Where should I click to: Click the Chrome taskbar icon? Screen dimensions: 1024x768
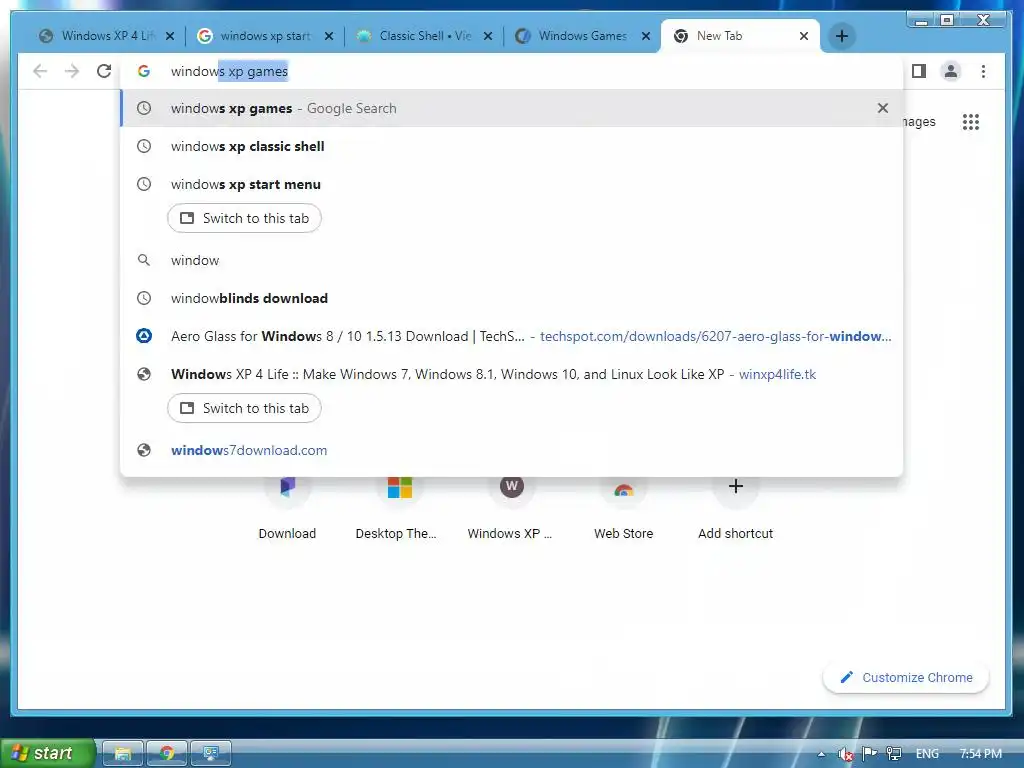[167, 753]
